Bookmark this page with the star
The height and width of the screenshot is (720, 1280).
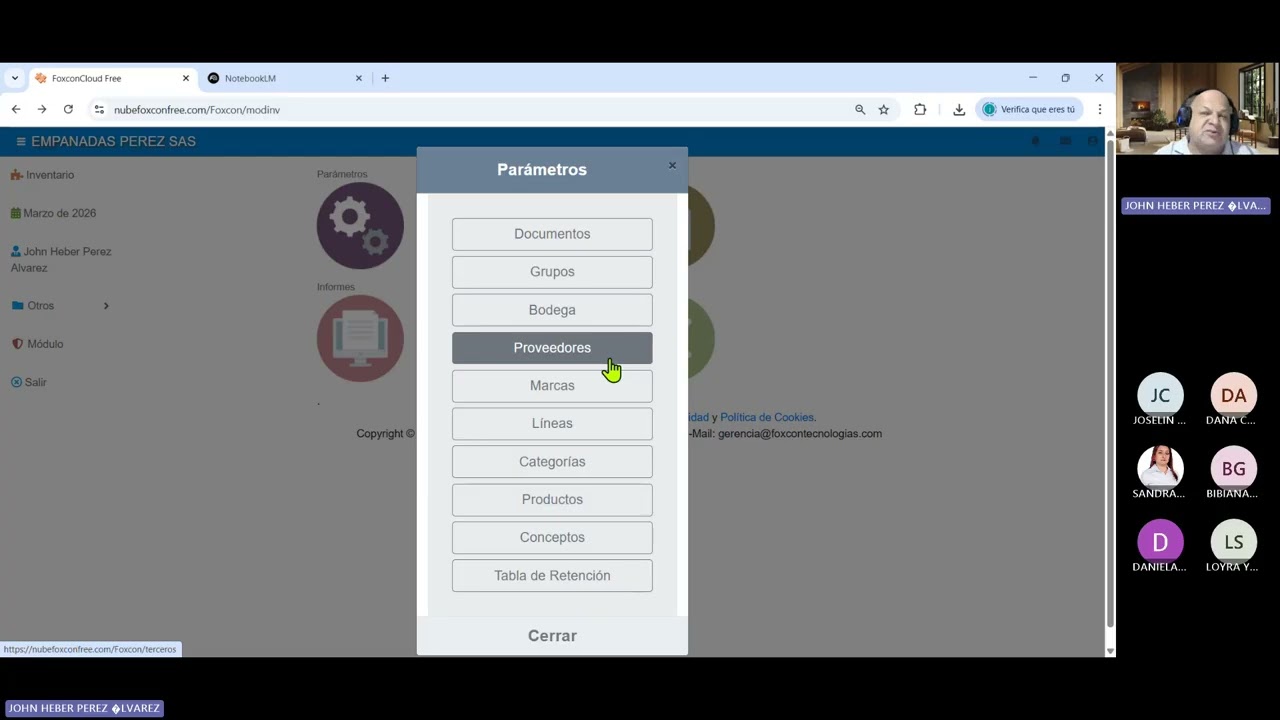click(x=884, y=110)
